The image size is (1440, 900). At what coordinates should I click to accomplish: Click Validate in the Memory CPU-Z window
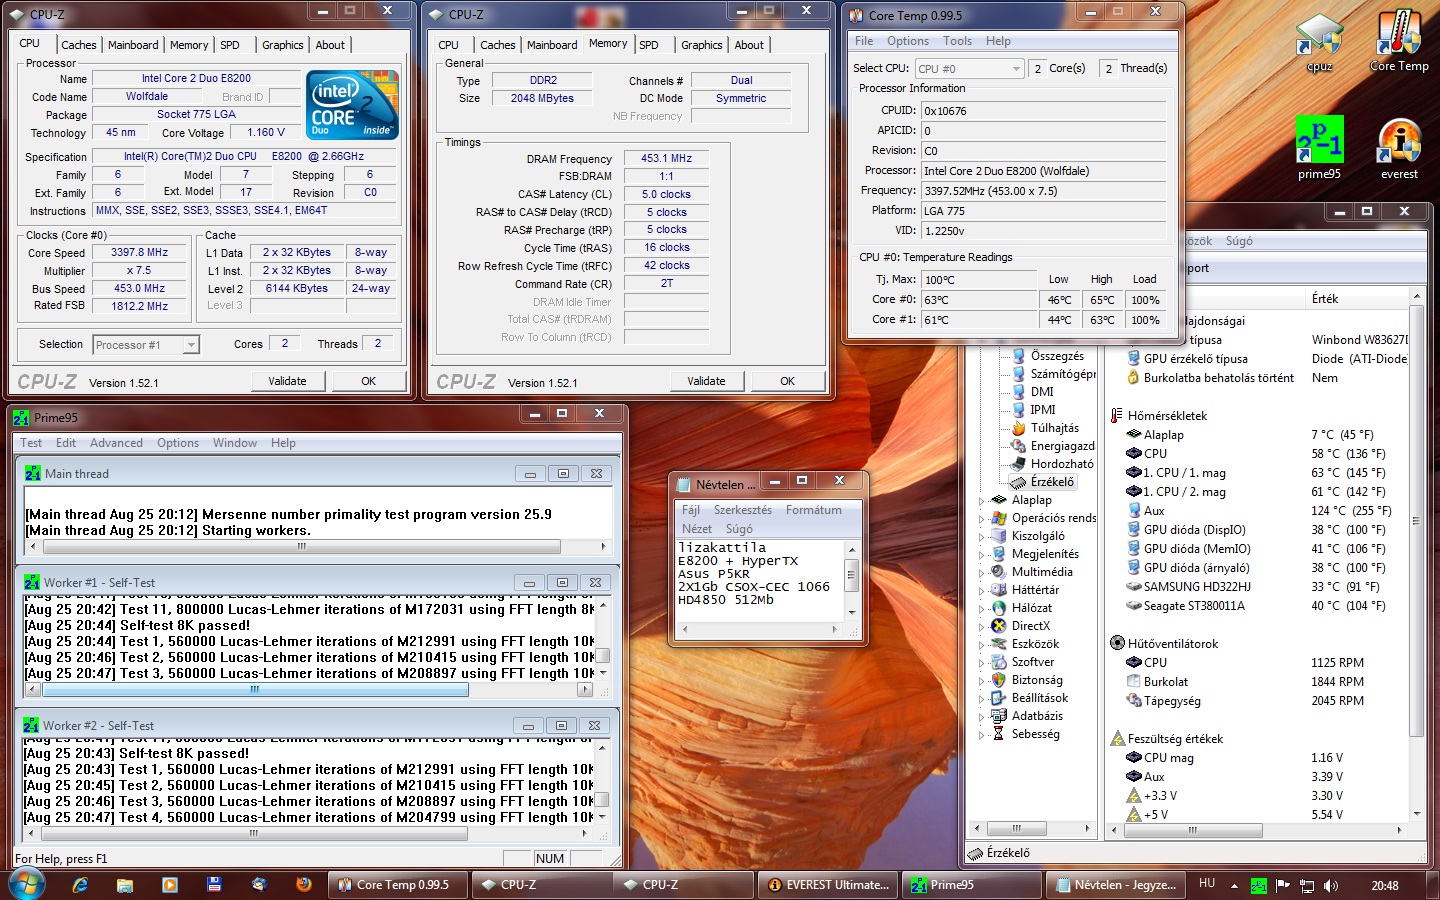pos(706,381)
